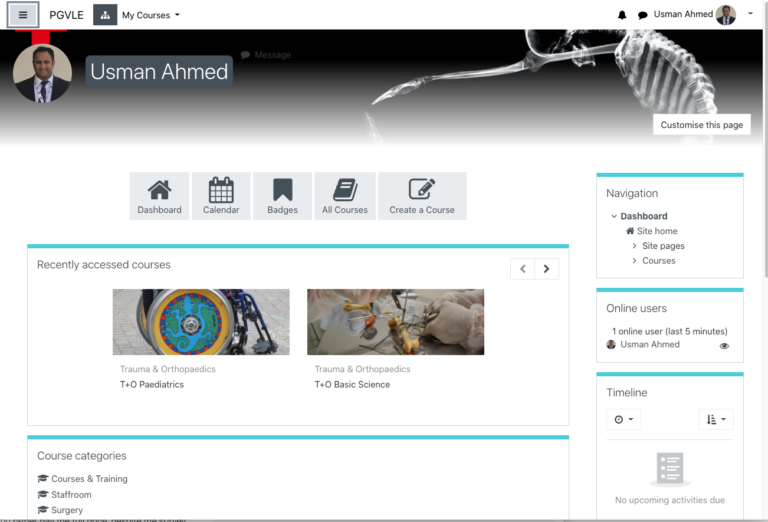Collapse the Dashboard navigation node
Viewport: 768px width, 522px height.
point(614,216)
